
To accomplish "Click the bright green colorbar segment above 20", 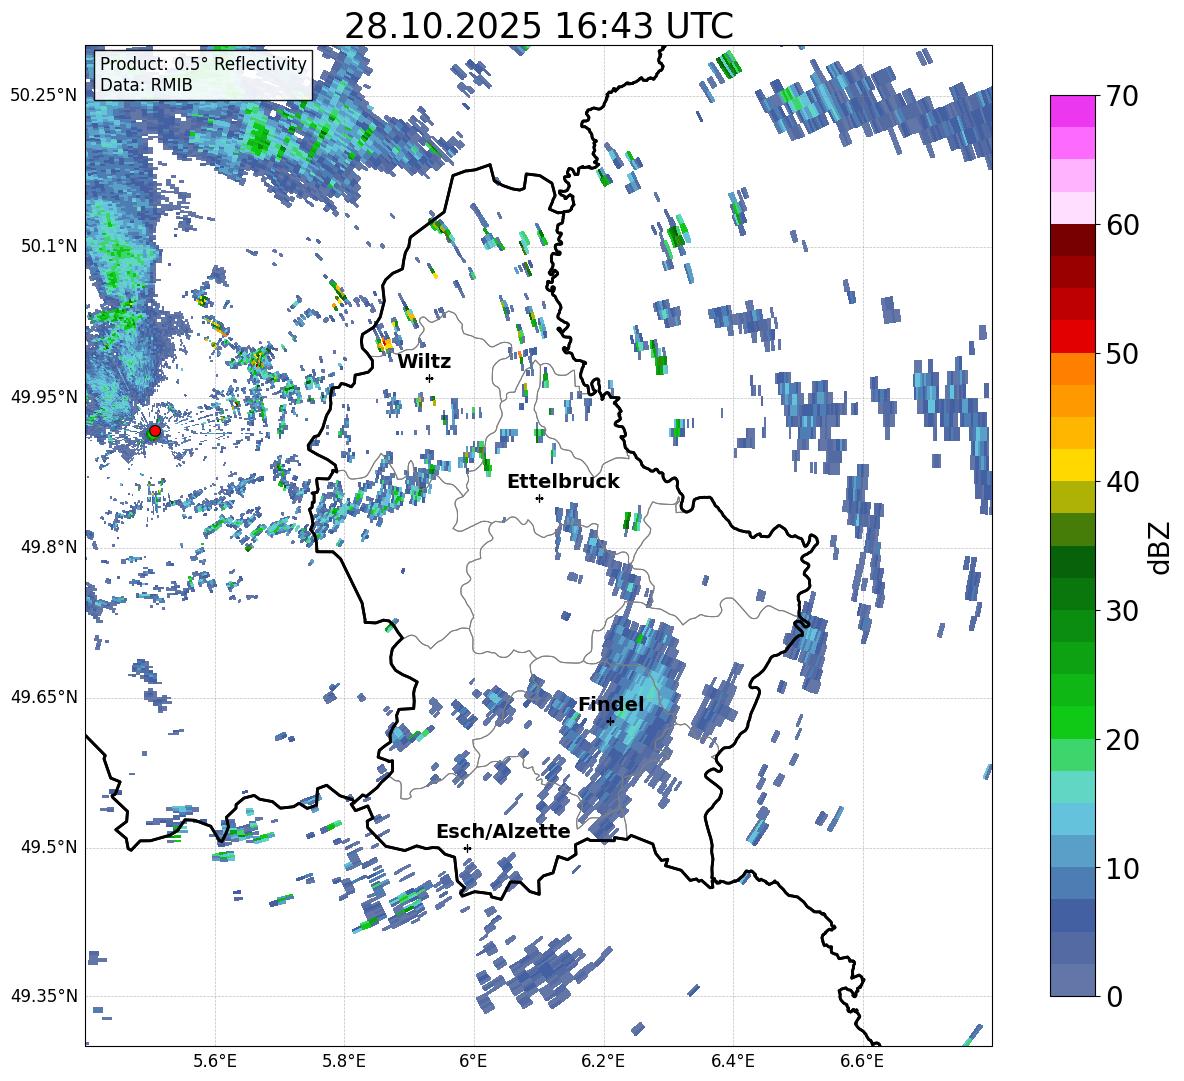I will [x=1072, y=722].
